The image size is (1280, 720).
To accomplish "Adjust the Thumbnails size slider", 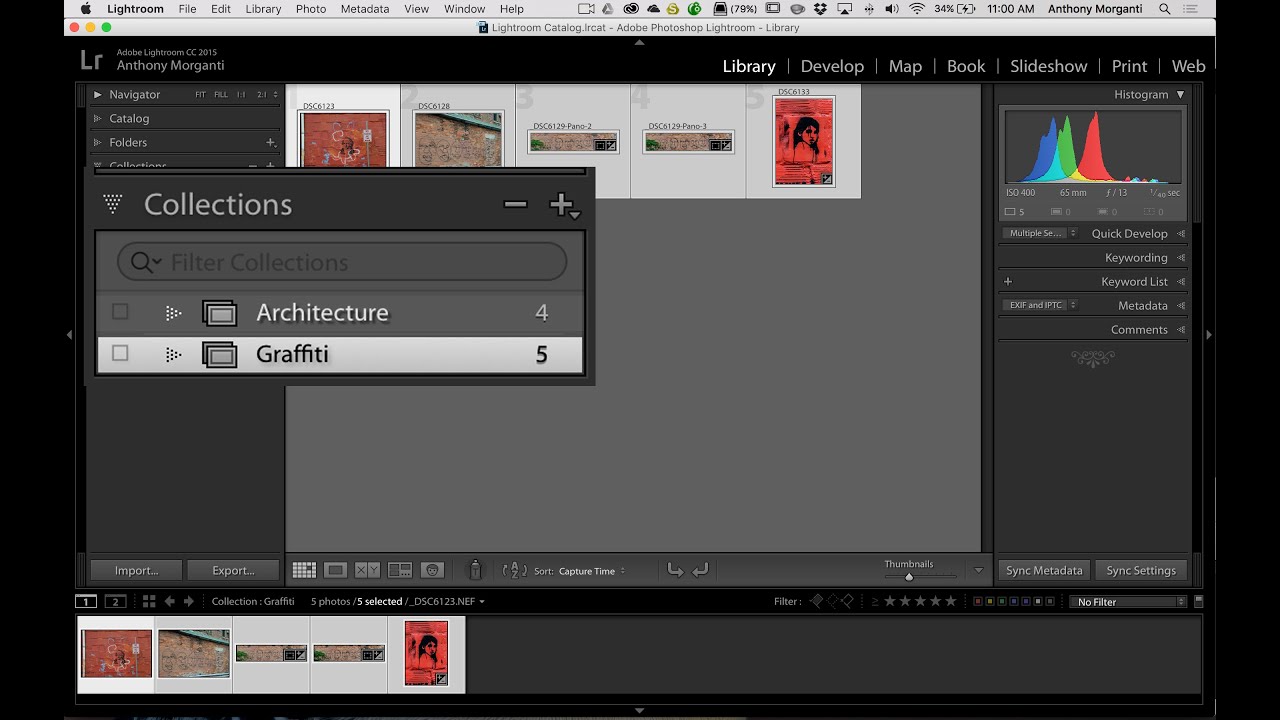I will click(x=909, y=577).
